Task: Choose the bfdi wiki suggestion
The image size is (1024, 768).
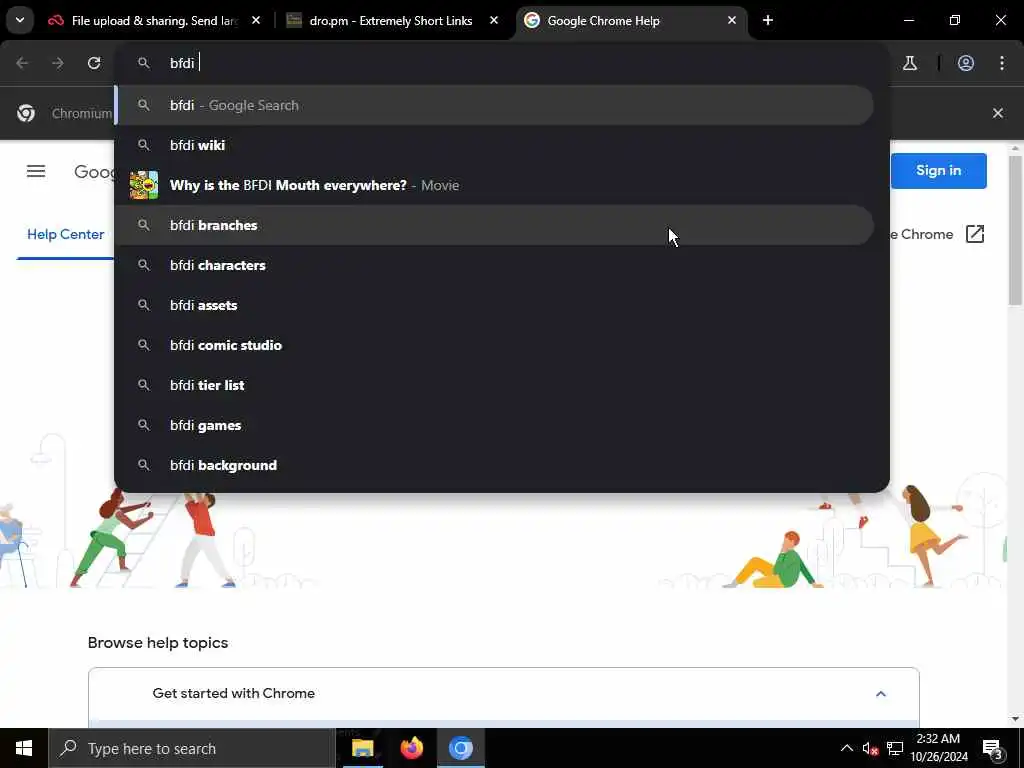Action: (x=494, y=145)
